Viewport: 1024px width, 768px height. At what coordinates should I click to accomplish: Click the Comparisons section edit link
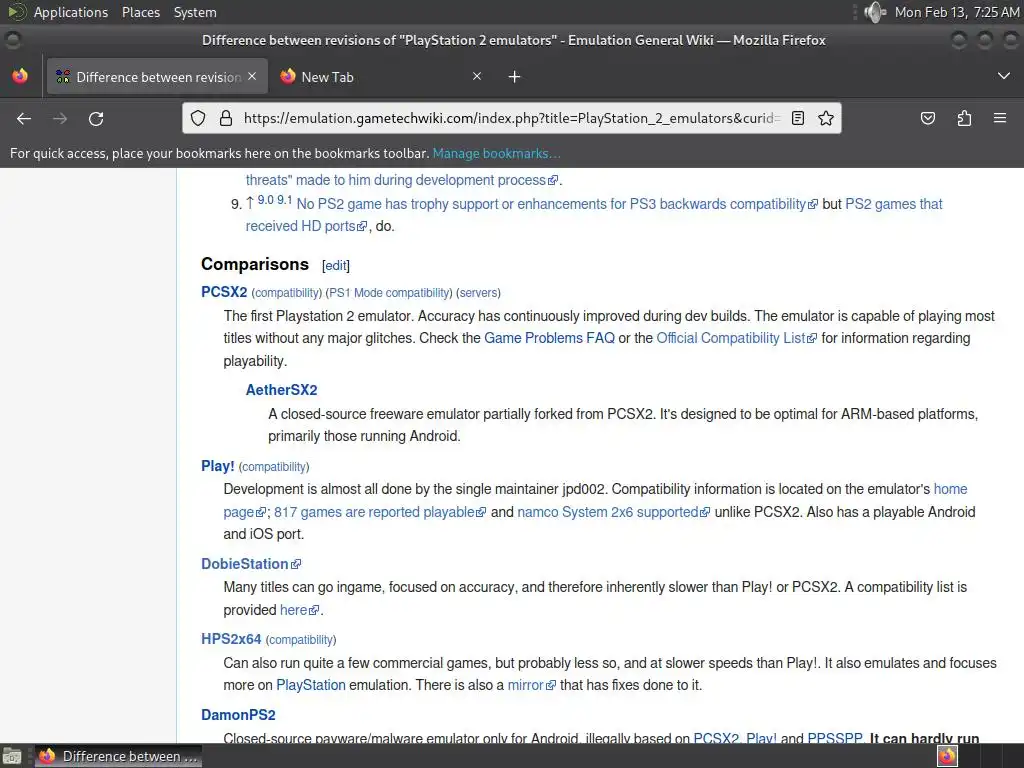pyautogui.click(x=336, y=265)
